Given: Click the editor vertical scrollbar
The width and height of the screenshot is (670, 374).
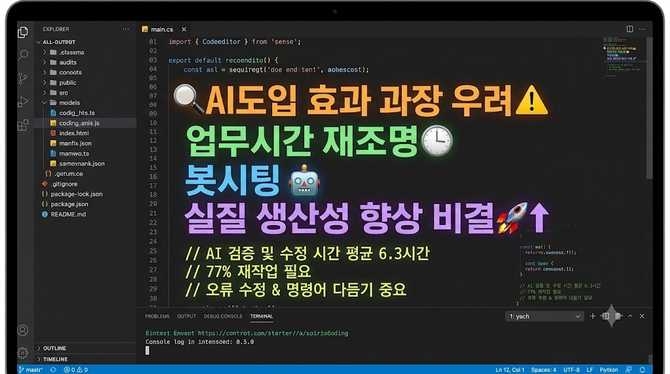Looking at the screenshot, I should tap(649, 107).
